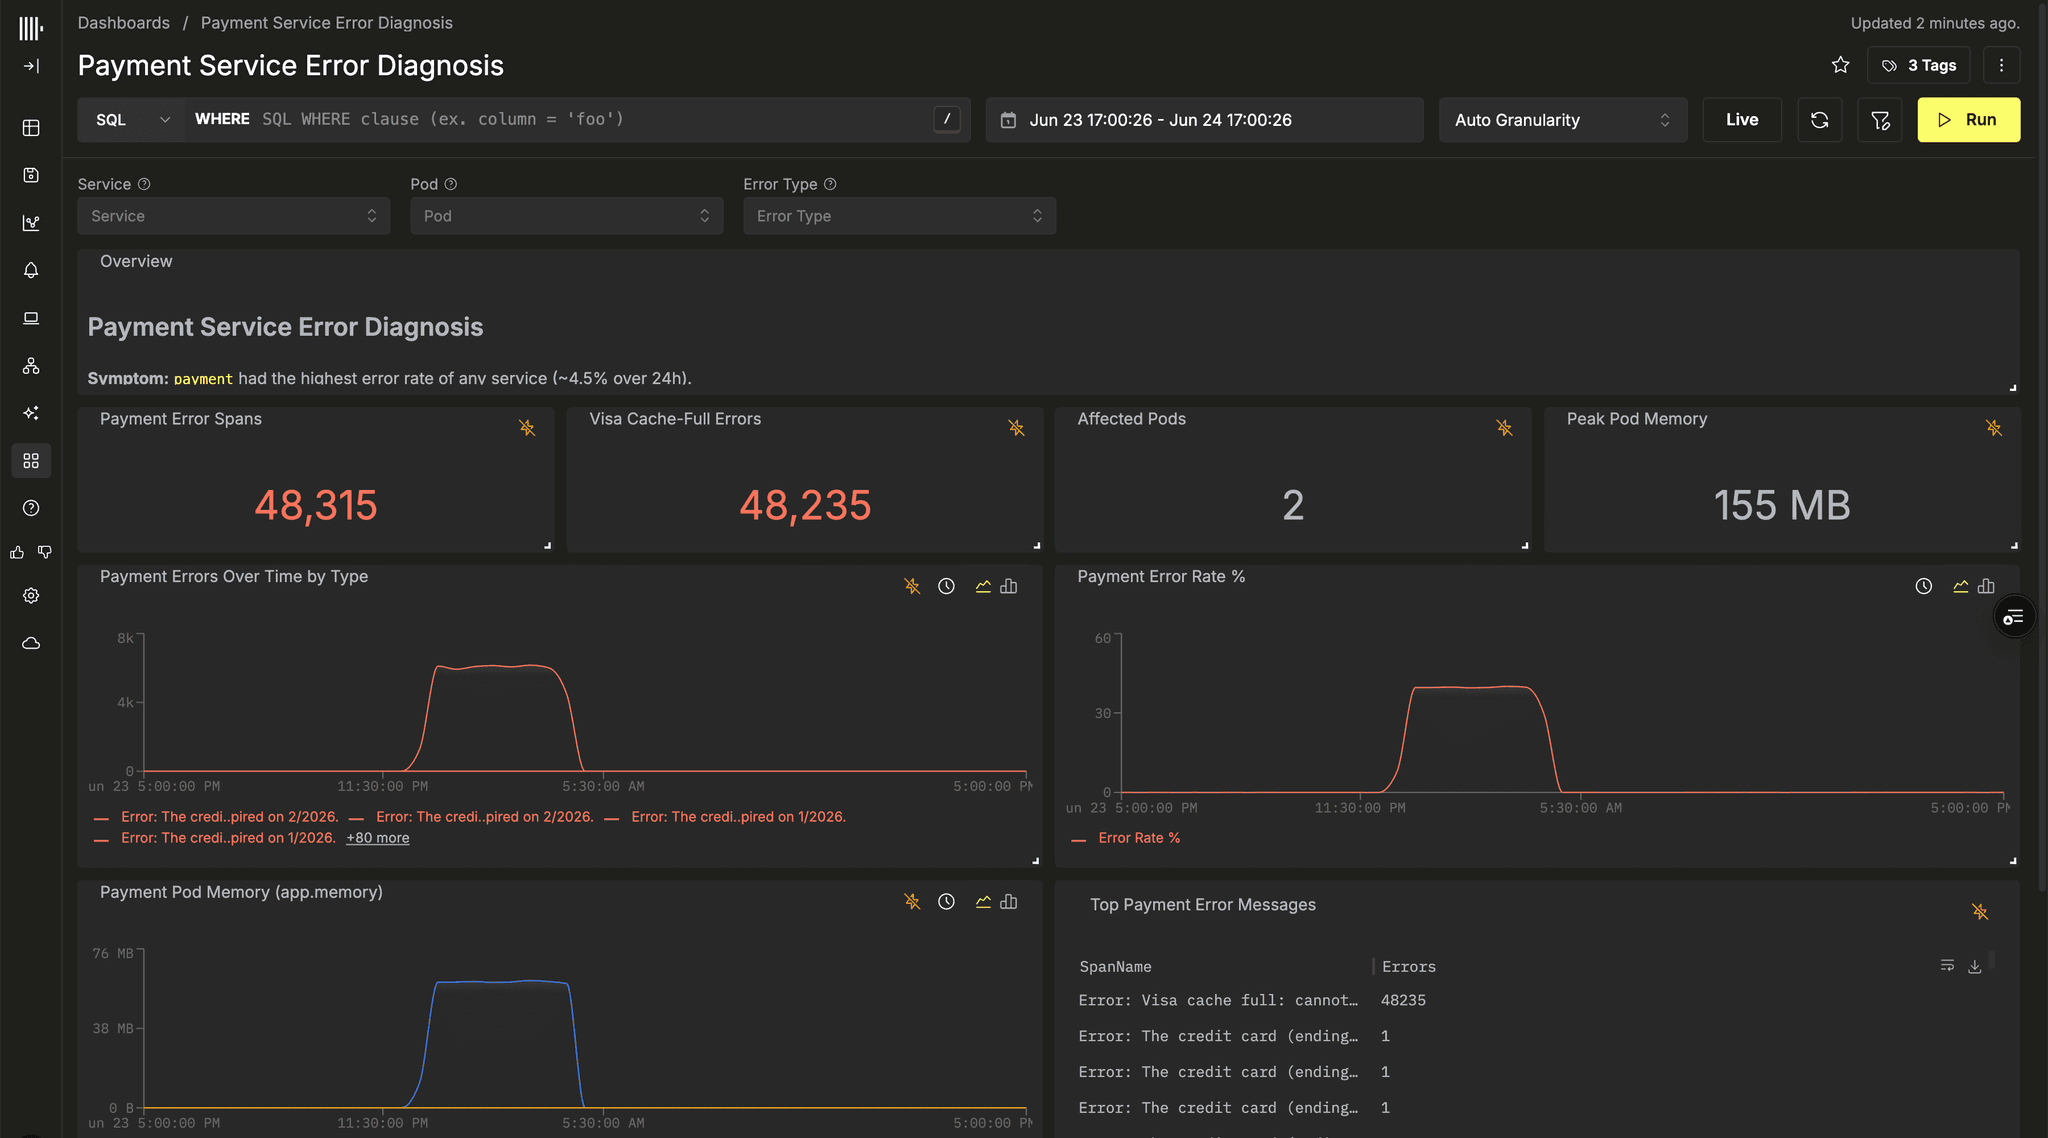2048x1138 pixels.
Task: Star this dashboard as favorite
Action: [1840, 65]
